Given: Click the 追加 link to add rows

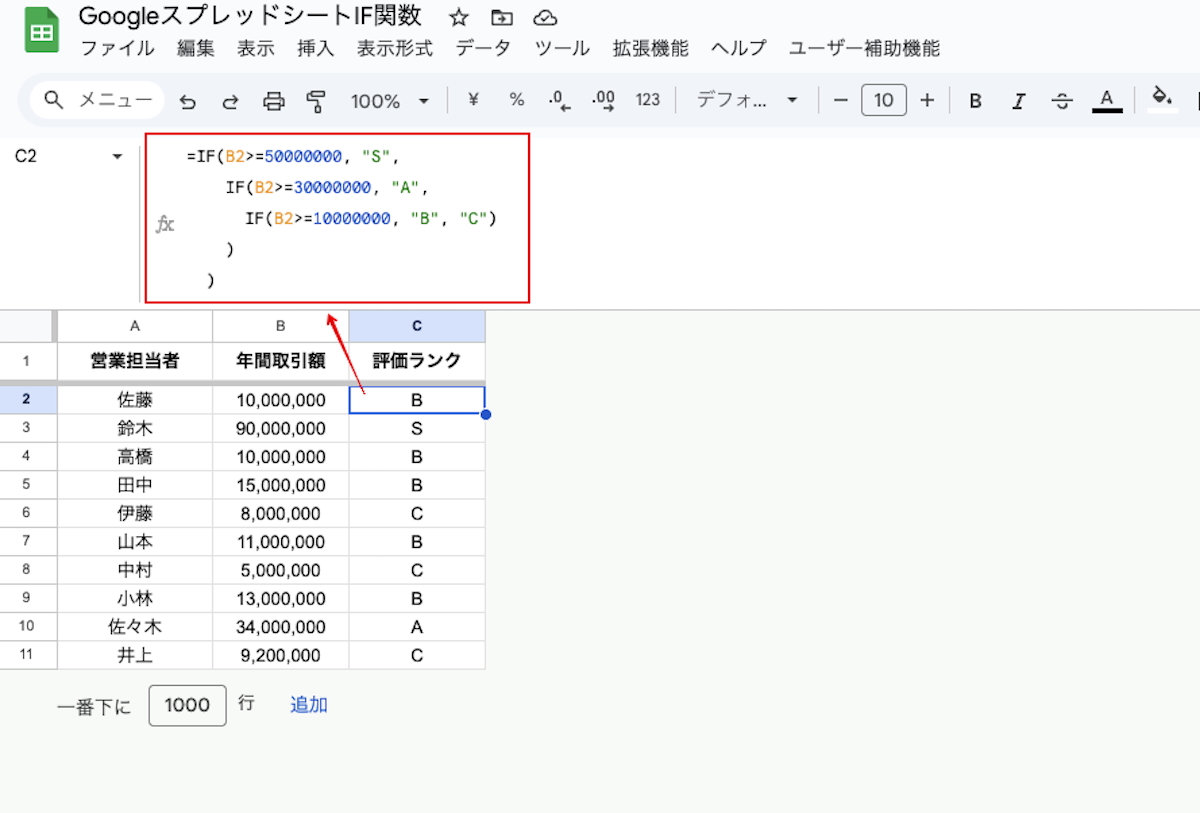Looking at the screenshot, I should [x=309, y=705].
